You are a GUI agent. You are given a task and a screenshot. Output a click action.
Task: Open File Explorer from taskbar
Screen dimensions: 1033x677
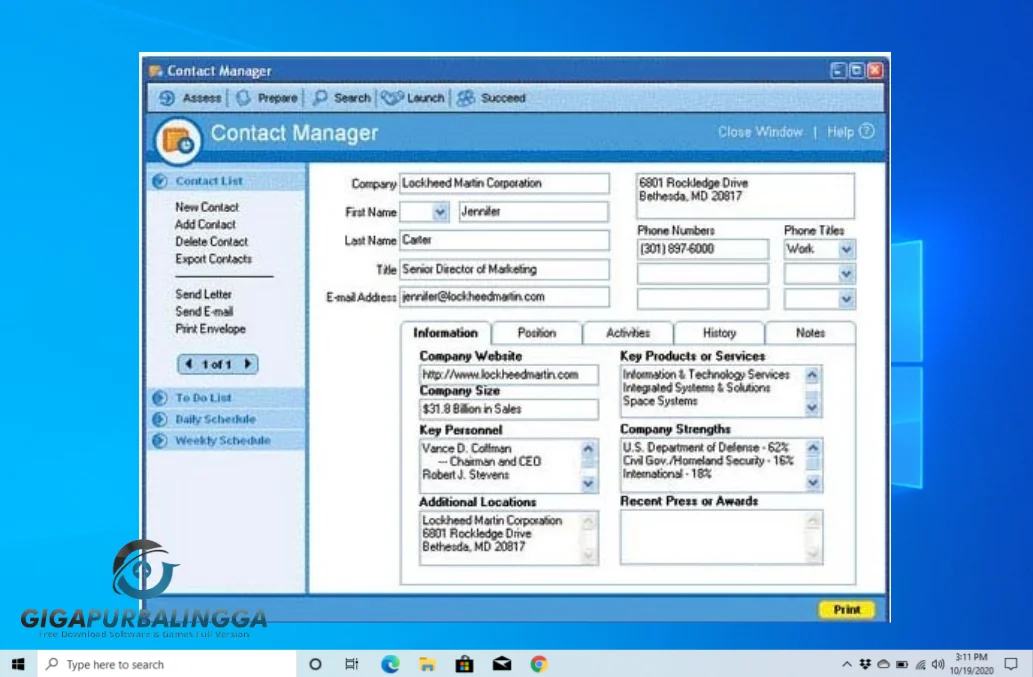pyautogui.click(x=427, y=664)
